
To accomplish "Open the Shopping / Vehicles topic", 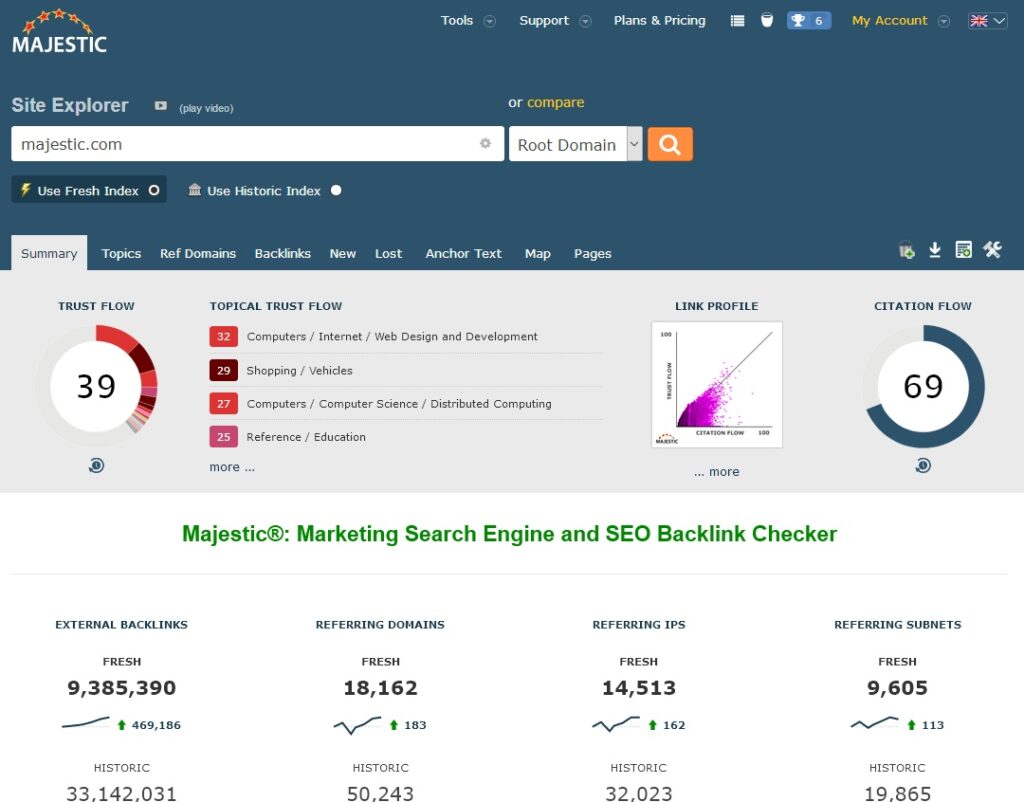I will (299, 370).
